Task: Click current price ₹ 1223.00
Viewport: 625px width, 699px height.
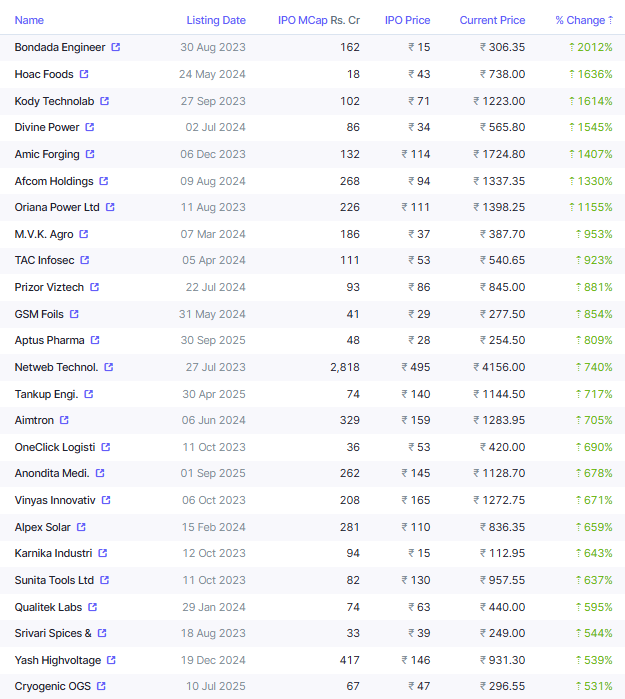Action: pyautogui.click(x=499, y=101)
